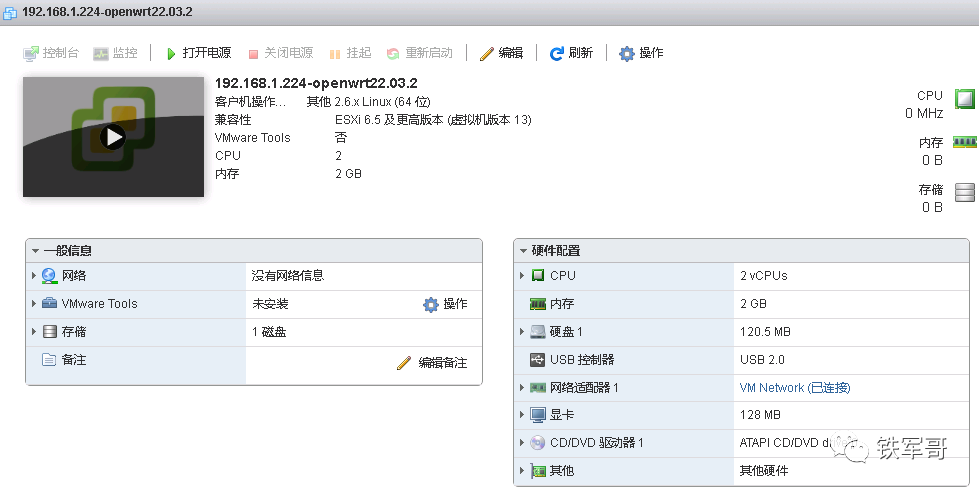Click the VM console preview thumbnail play button
This screenshot has width=979, height=491.
point(113,137)
